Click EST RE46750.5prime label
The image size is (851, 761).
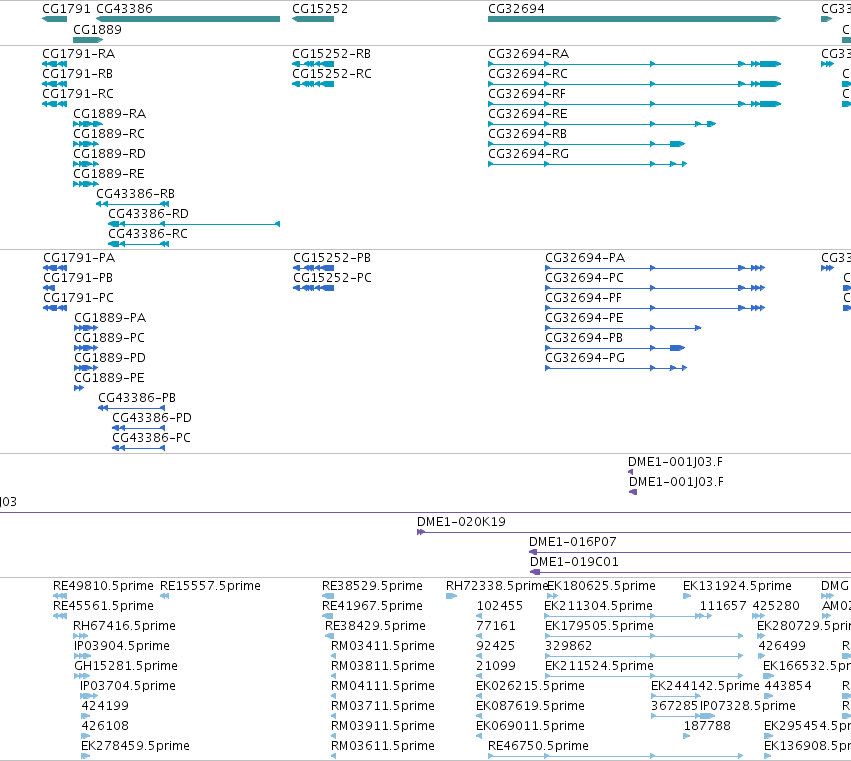pyautogui.click(x=538, y=746)
